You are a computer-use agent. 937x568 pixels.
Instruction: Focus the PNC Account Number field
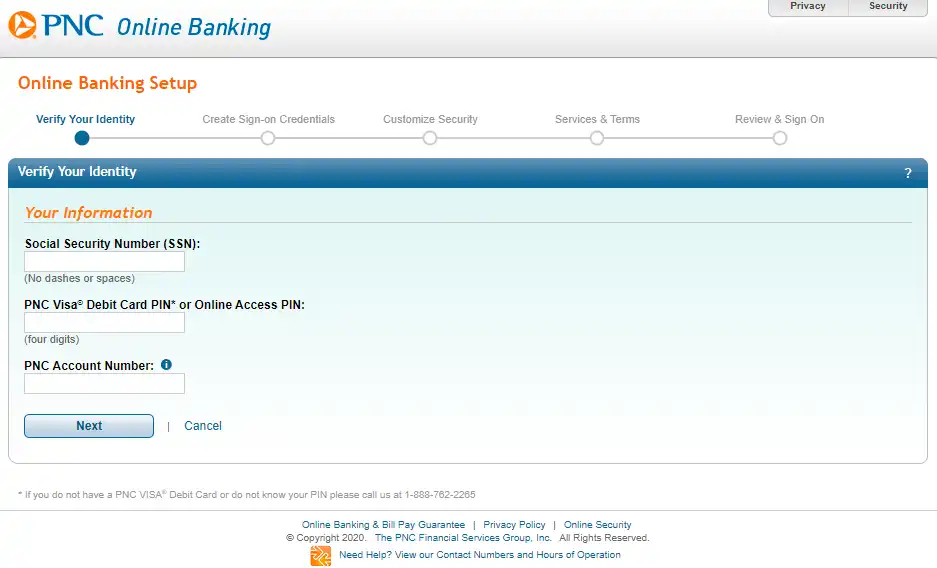pyautogui.click(x=105, y=383)
